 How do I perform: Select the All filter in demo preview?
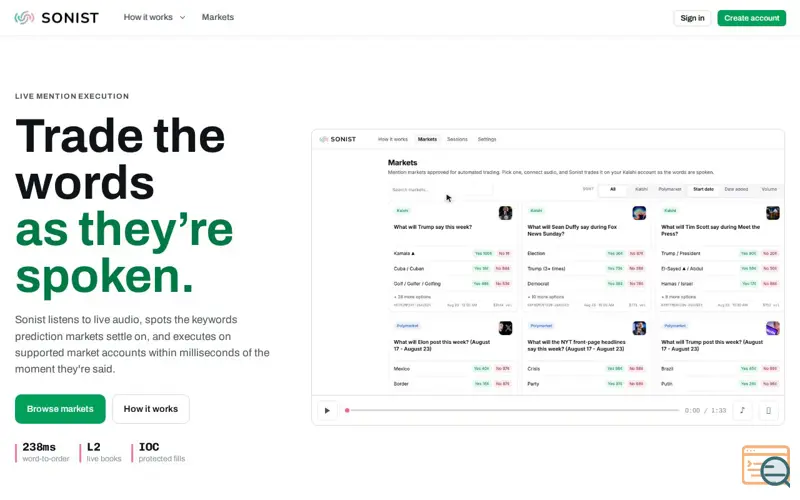613,189
